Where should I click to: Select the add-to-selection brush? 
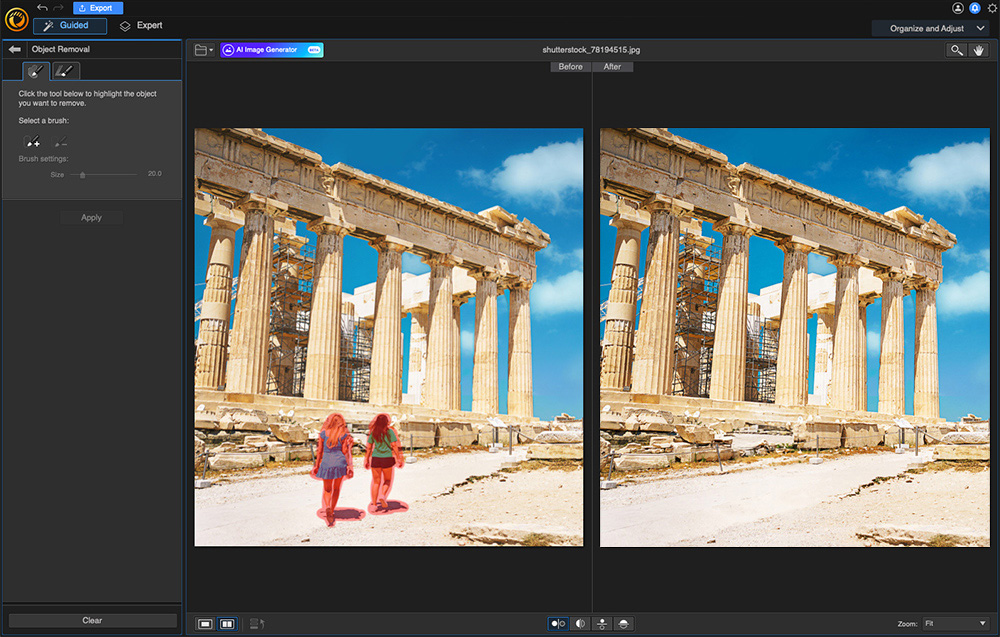pyautogui.click(x=33, y=143)
